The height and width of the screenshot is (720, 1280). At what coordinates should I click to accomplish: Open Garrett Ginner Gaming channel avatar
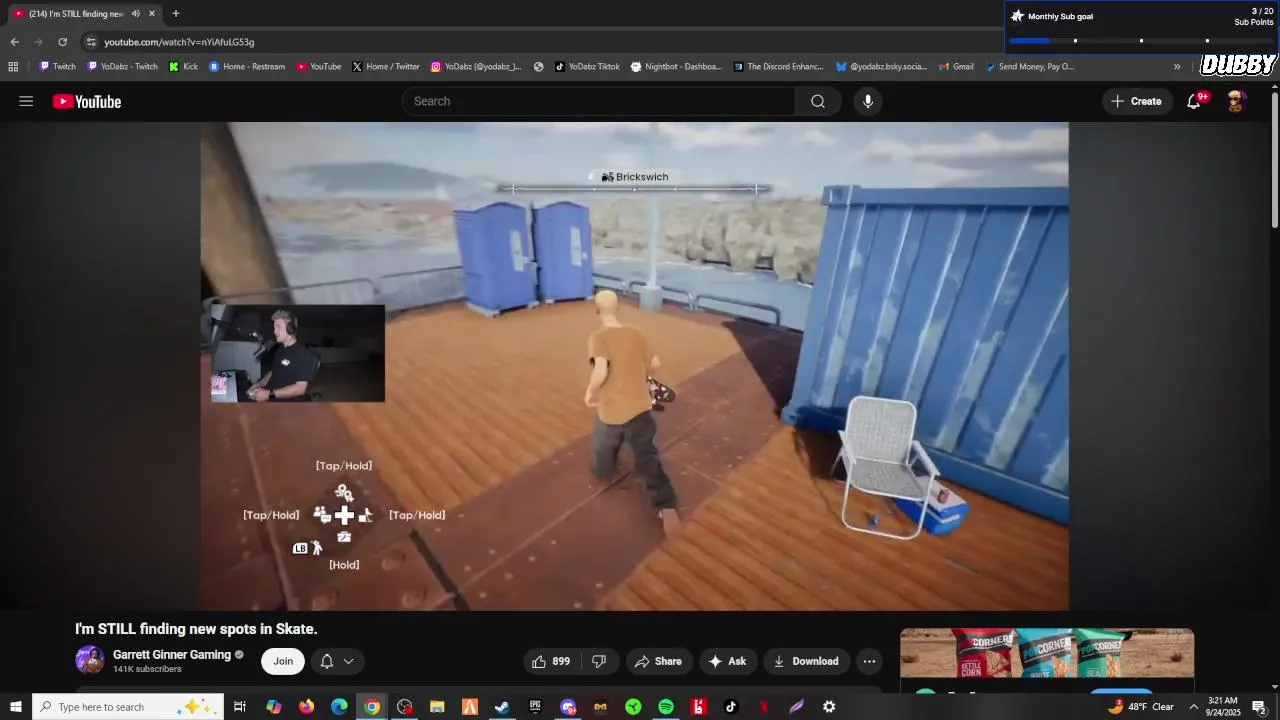90,660
